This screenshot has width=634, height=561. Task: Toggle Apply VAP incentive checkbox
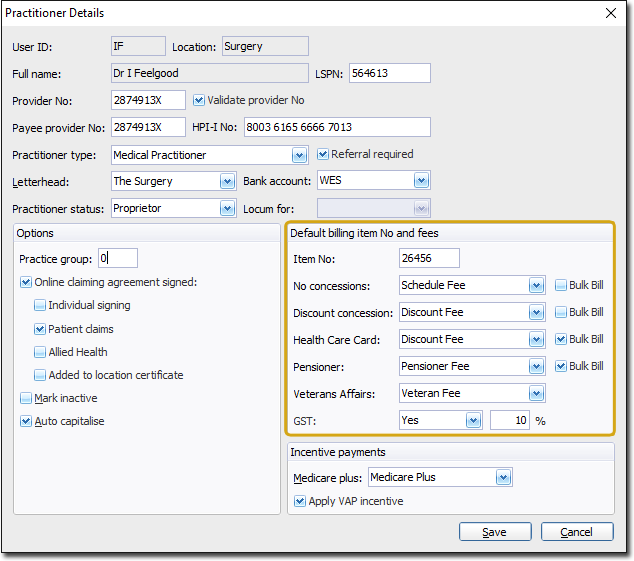tap(300, 501)
